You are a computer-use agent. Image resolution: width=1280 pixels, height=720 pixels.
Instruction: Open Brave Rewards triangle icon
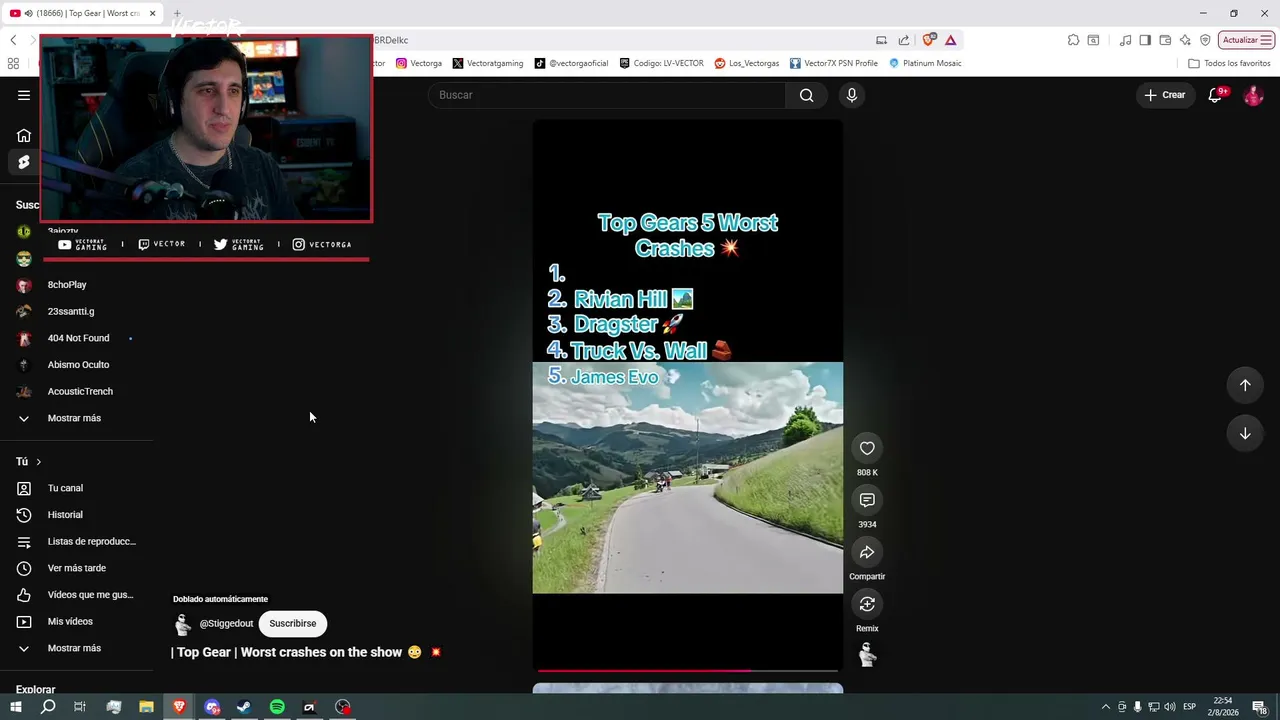(x=950, y=40)
